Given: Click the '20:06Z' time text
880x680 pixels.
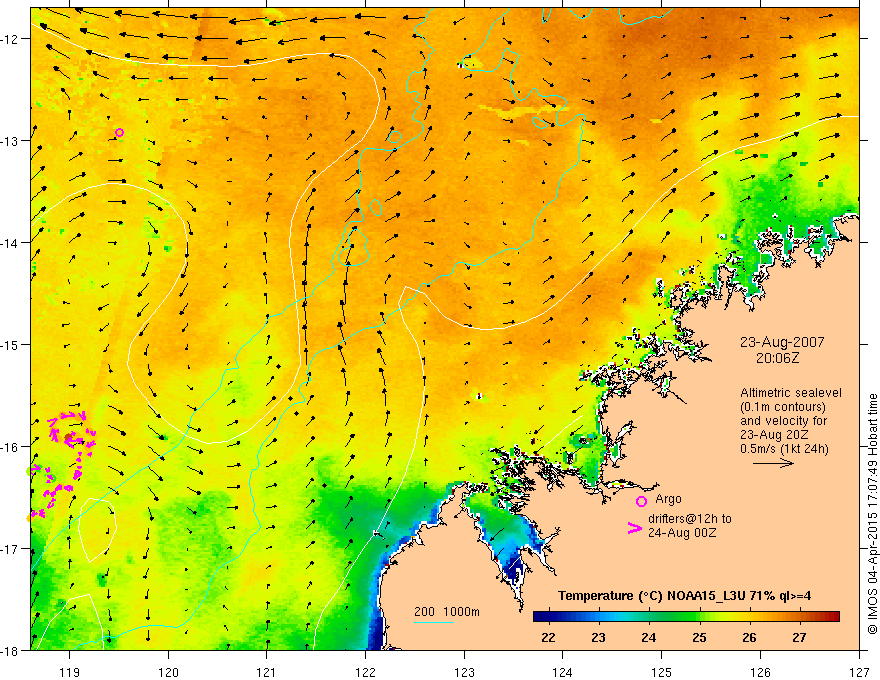Looking at the screenshot, I should [777, 358].
